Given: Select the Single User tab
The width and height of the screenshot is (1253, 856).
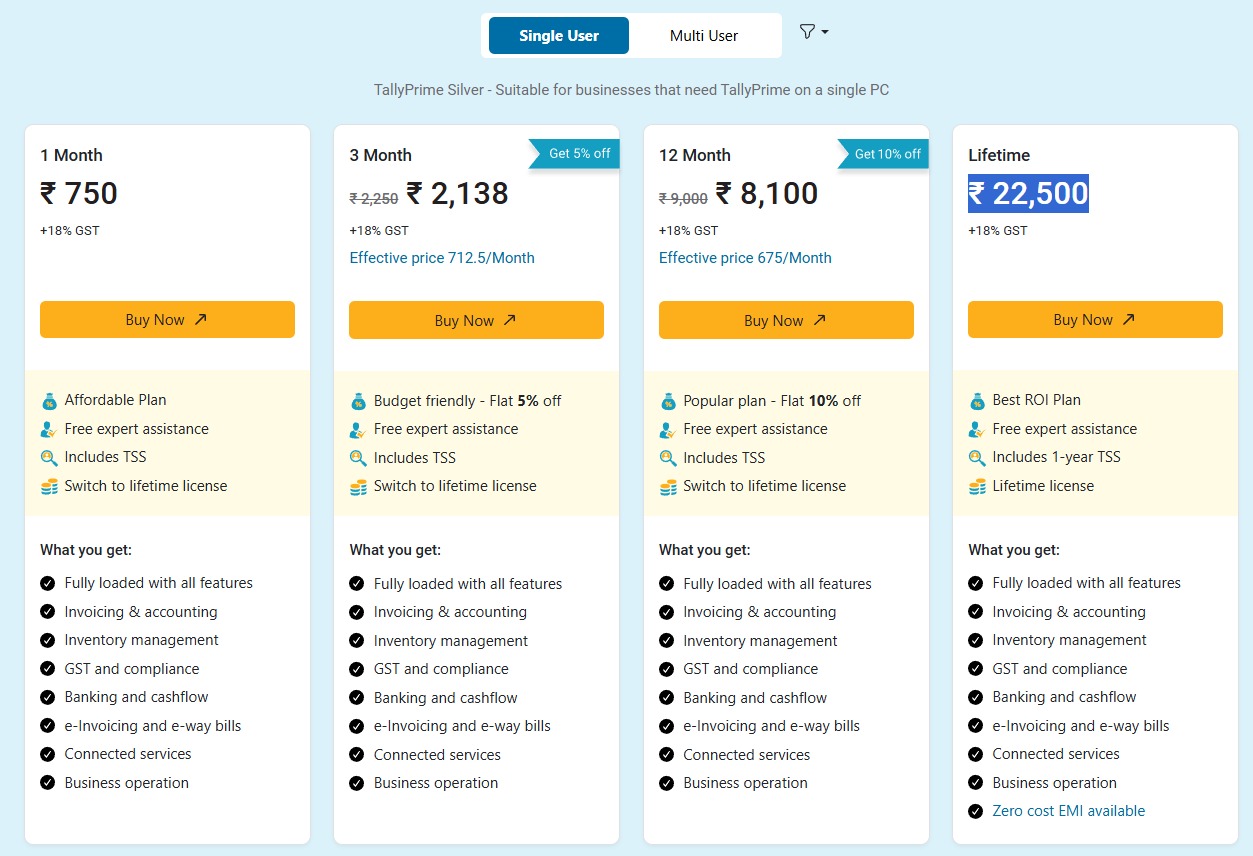Looking at the screenshot, I should tap(559, 36).
